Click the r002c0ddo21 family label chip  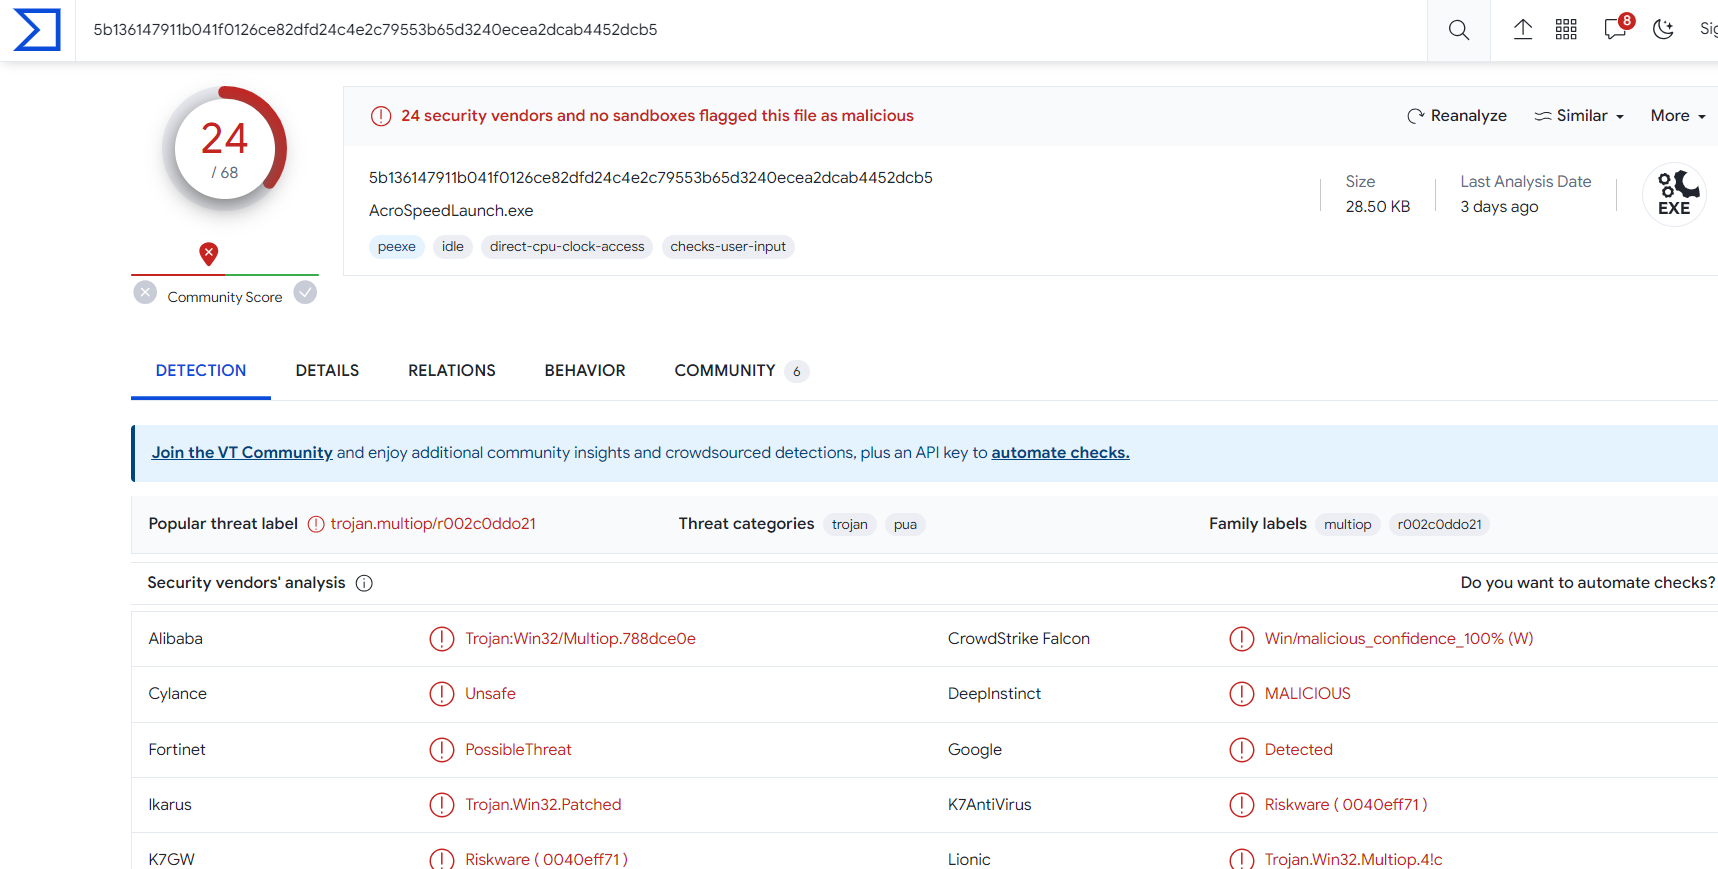tap(1439, 525)
